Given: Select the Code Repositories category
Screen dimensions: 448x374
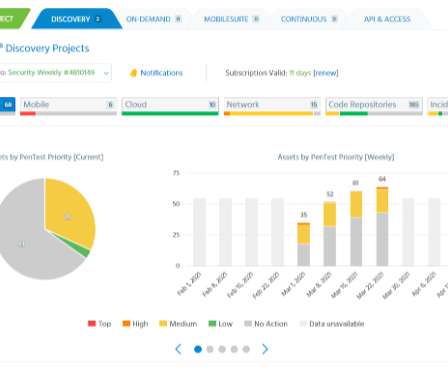Looking at the screenshot, I should tap(374, 106).
